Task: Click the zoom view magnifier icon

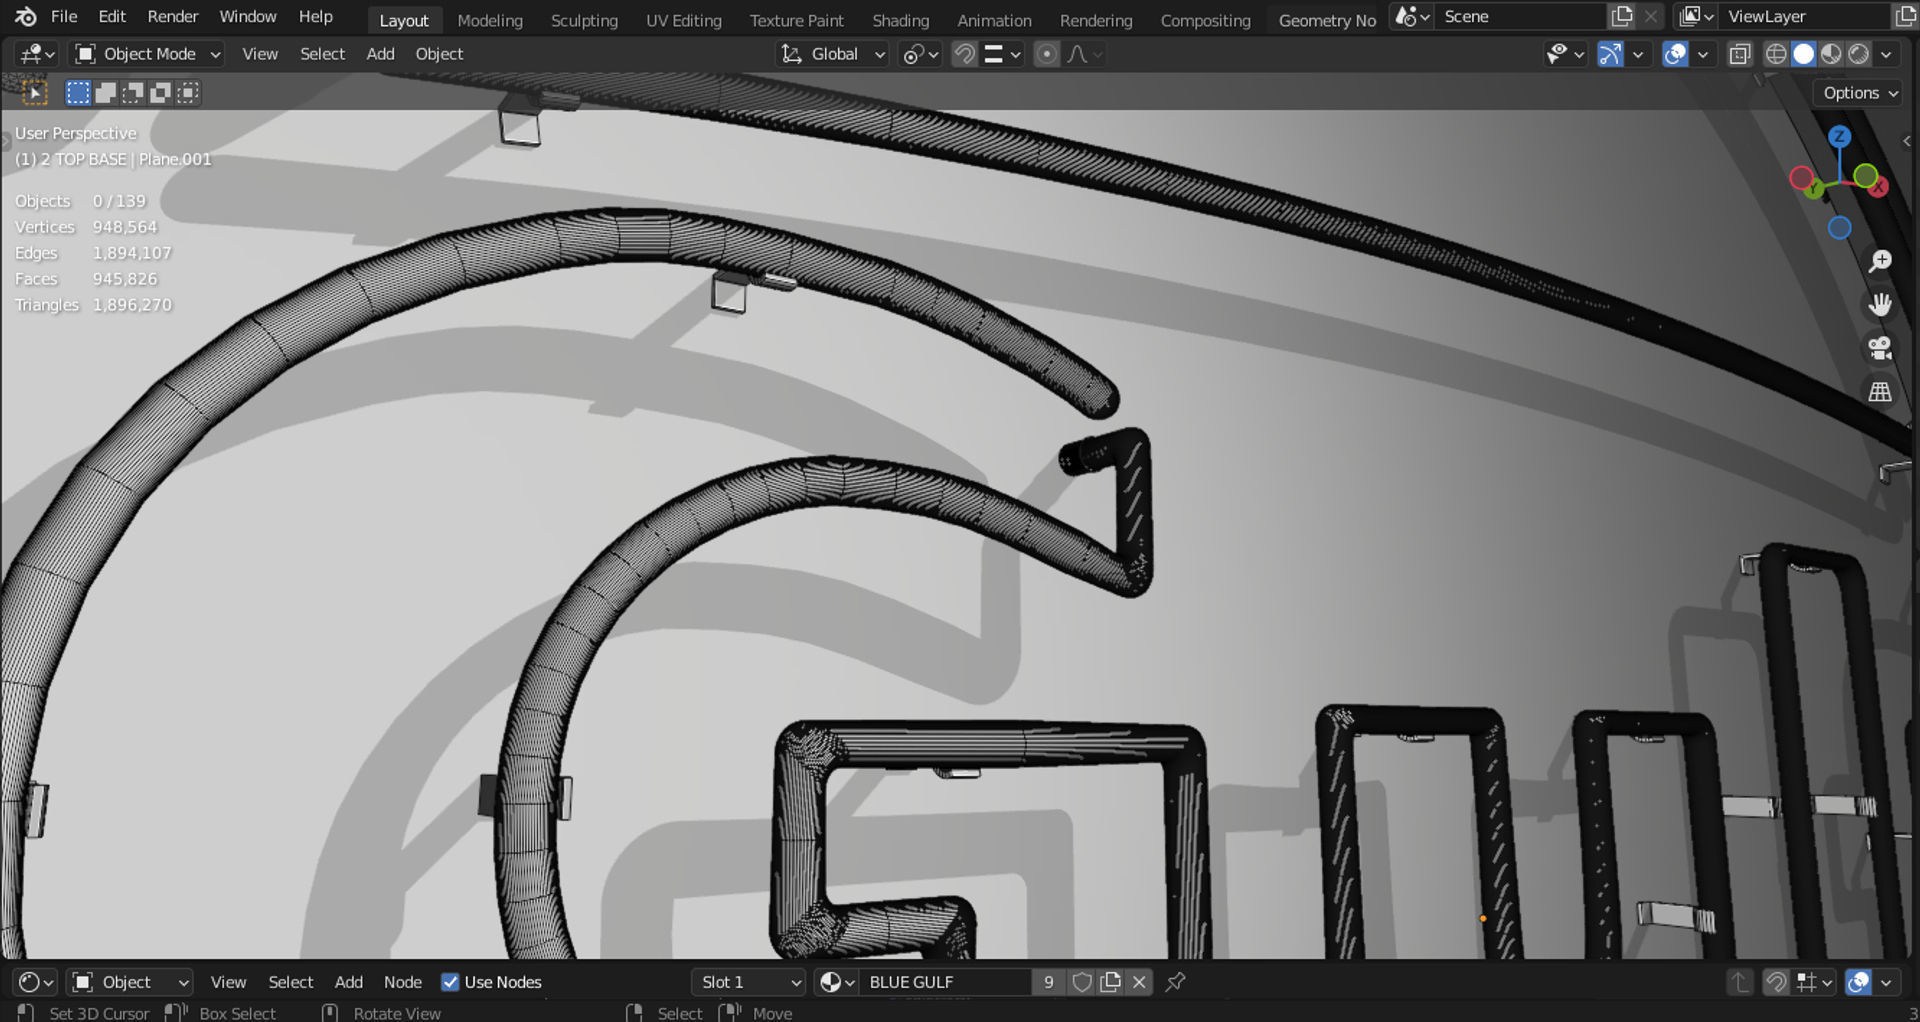Action: coord(1880,261)
